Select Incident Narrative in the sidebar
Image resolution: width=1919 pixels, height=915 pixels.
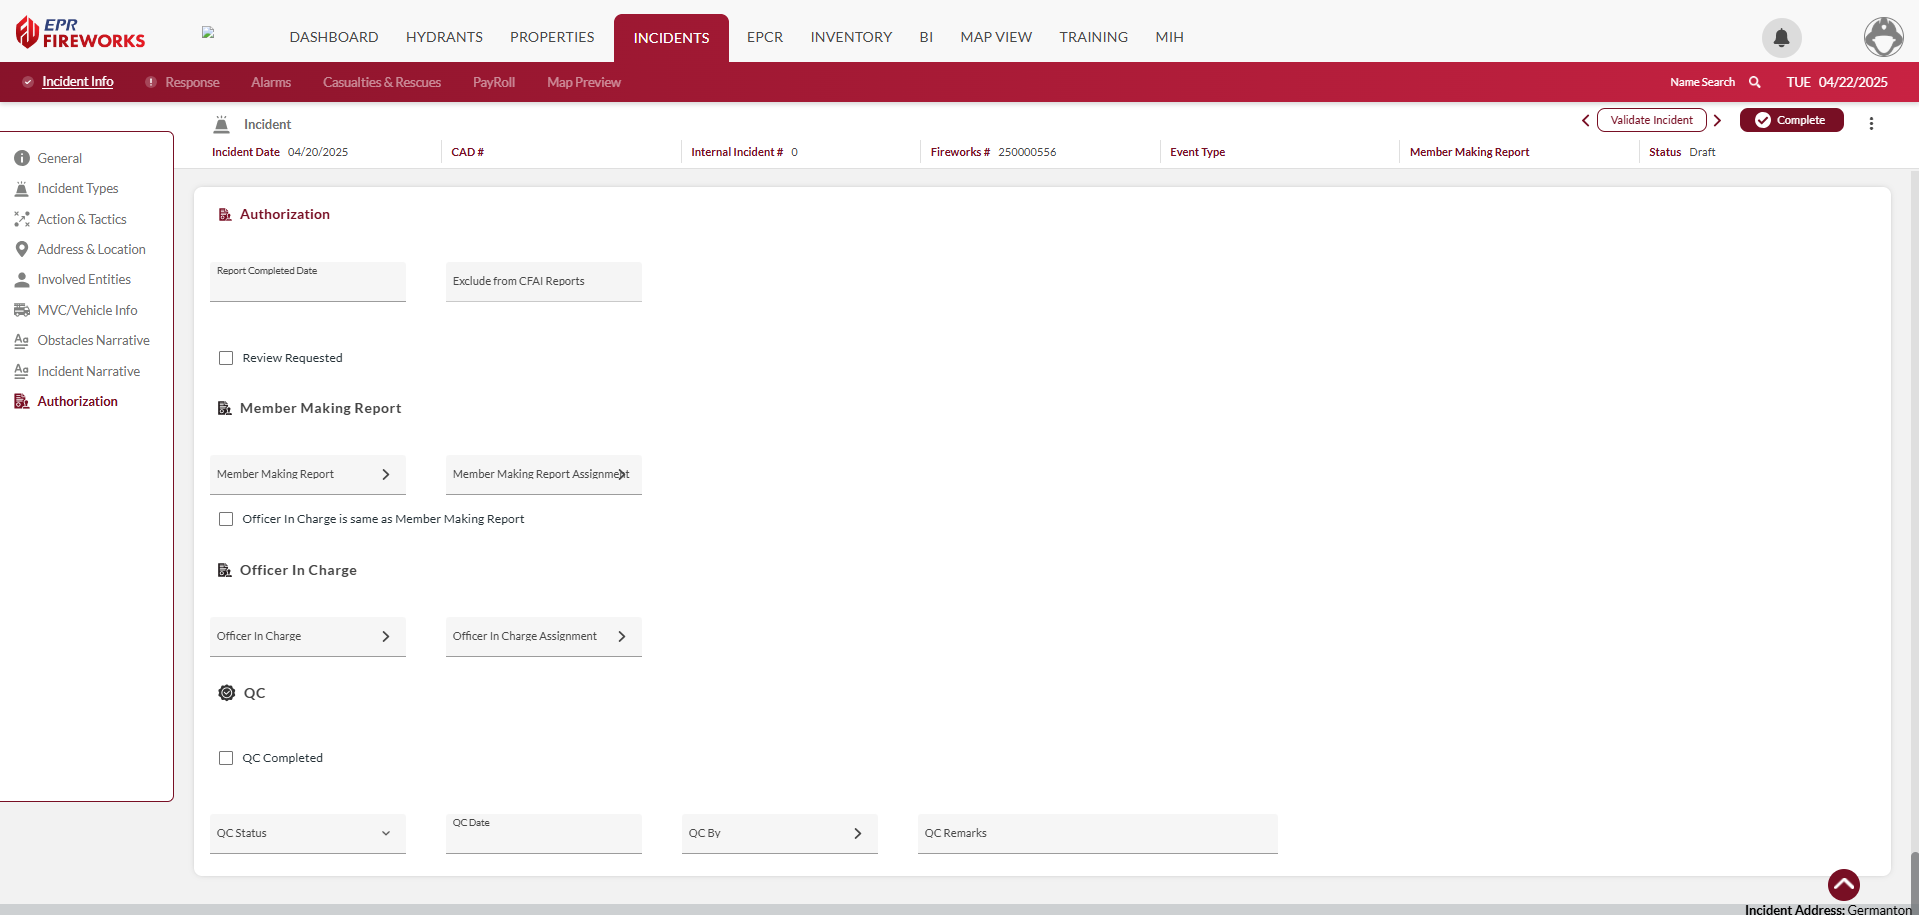point(88,371)
